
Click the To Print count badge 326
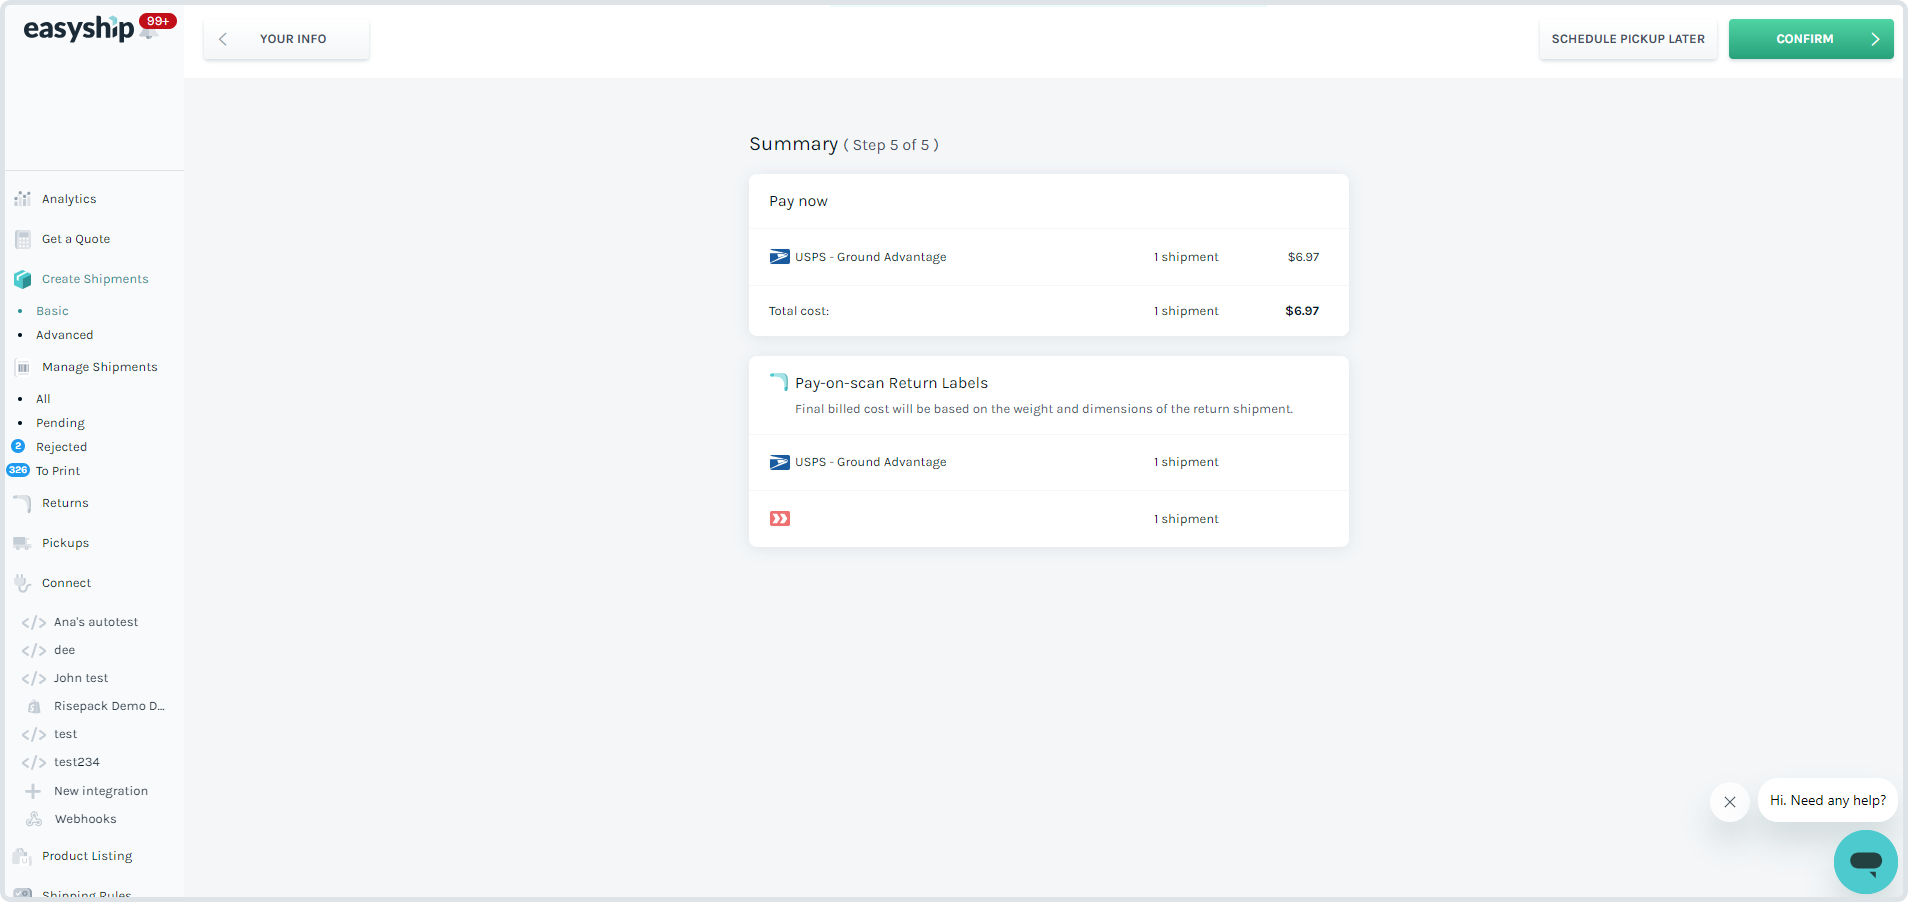(18, 470)
